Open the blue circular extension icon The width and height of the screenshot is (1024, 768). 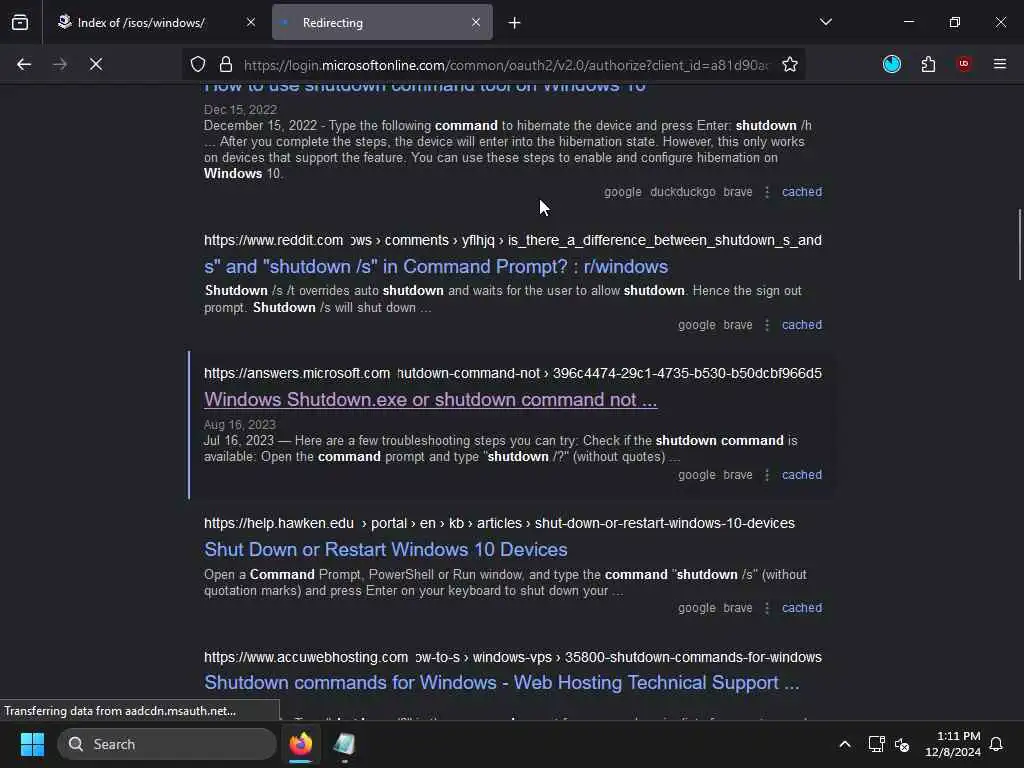(x=891, y=64)
